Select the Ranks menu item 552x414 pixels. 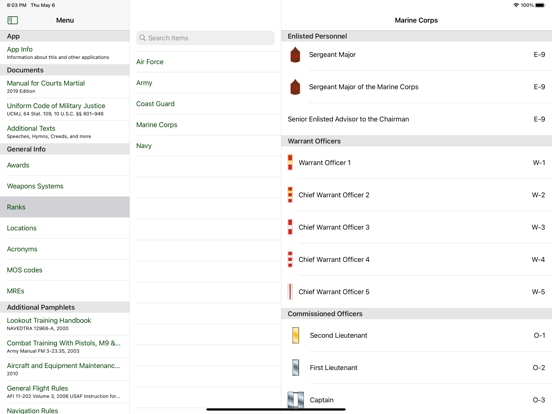pyautogui.click(x=65, y=207)
